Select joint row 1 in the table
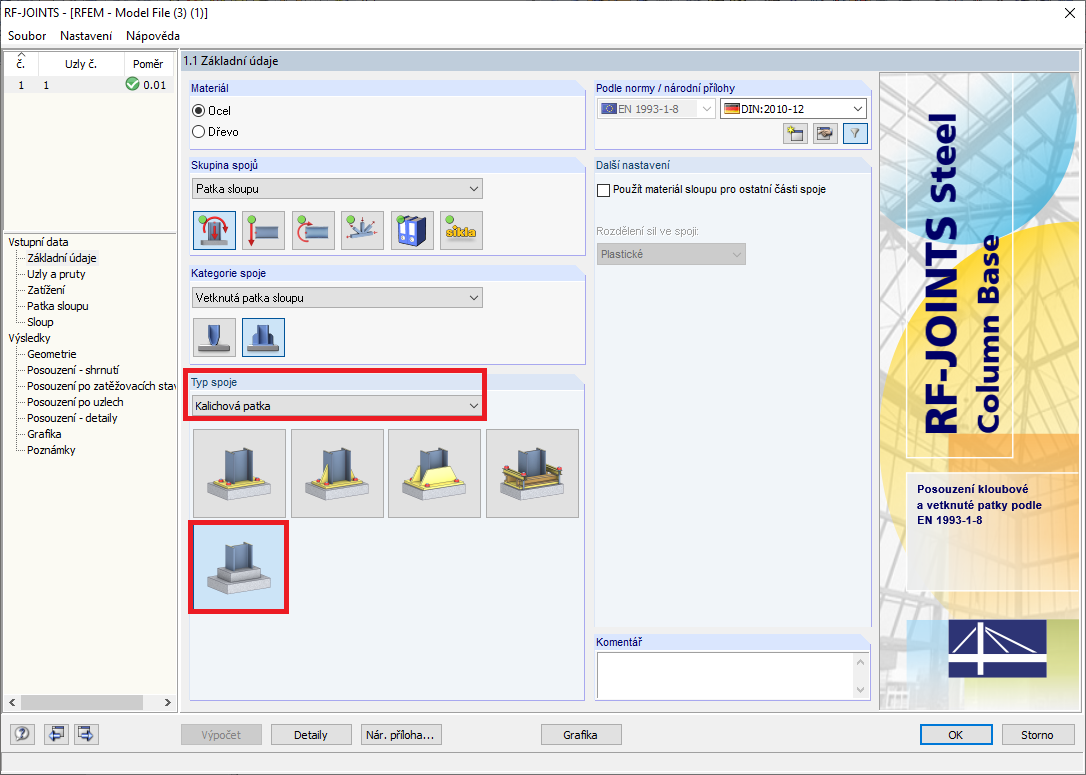The width and height of the screenshot is (1086, 775). pyautogui.click(x=89, y=85)
